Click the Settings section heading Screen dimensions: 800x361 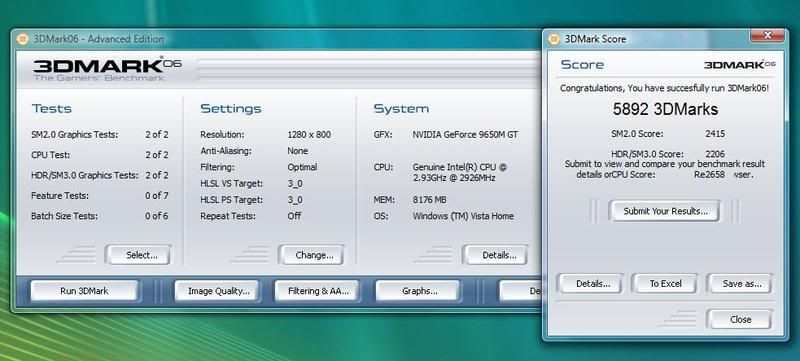(231, 109)
